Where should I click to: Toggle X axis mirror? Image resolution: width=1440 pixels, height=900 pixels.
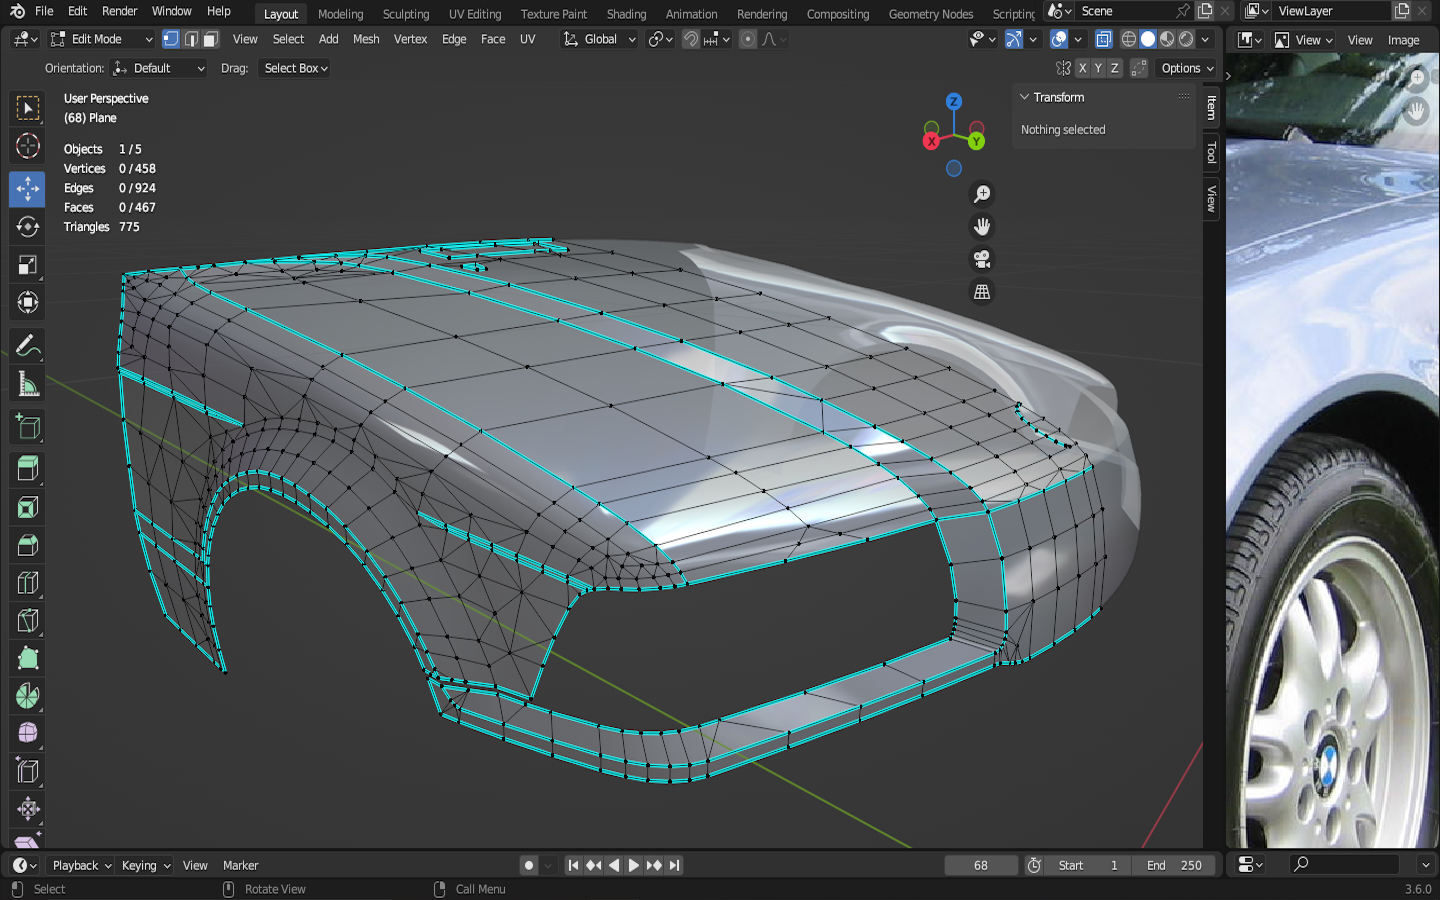tap(1082, 68)
